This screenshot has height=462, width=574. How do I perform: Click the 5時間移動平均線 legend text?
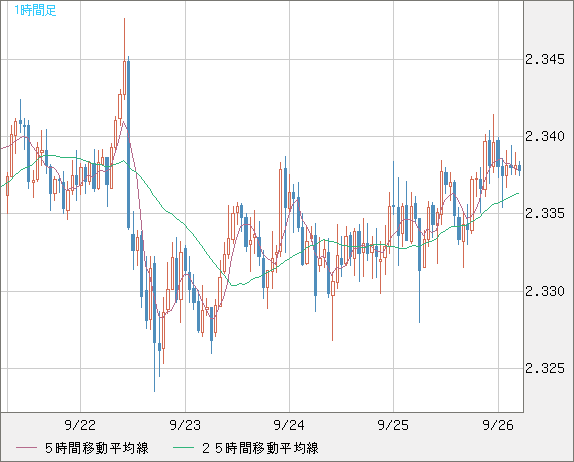click(97, 448)
